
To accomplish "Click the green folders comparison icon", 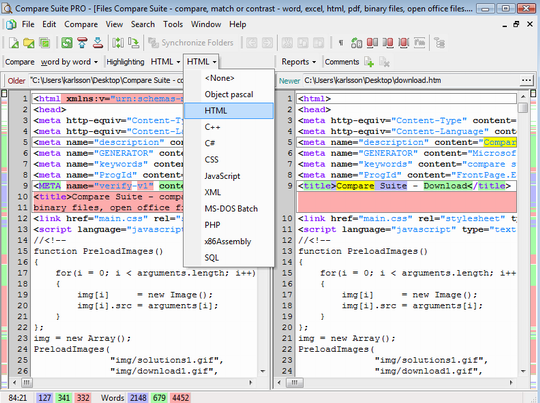I will click(44, 43).
